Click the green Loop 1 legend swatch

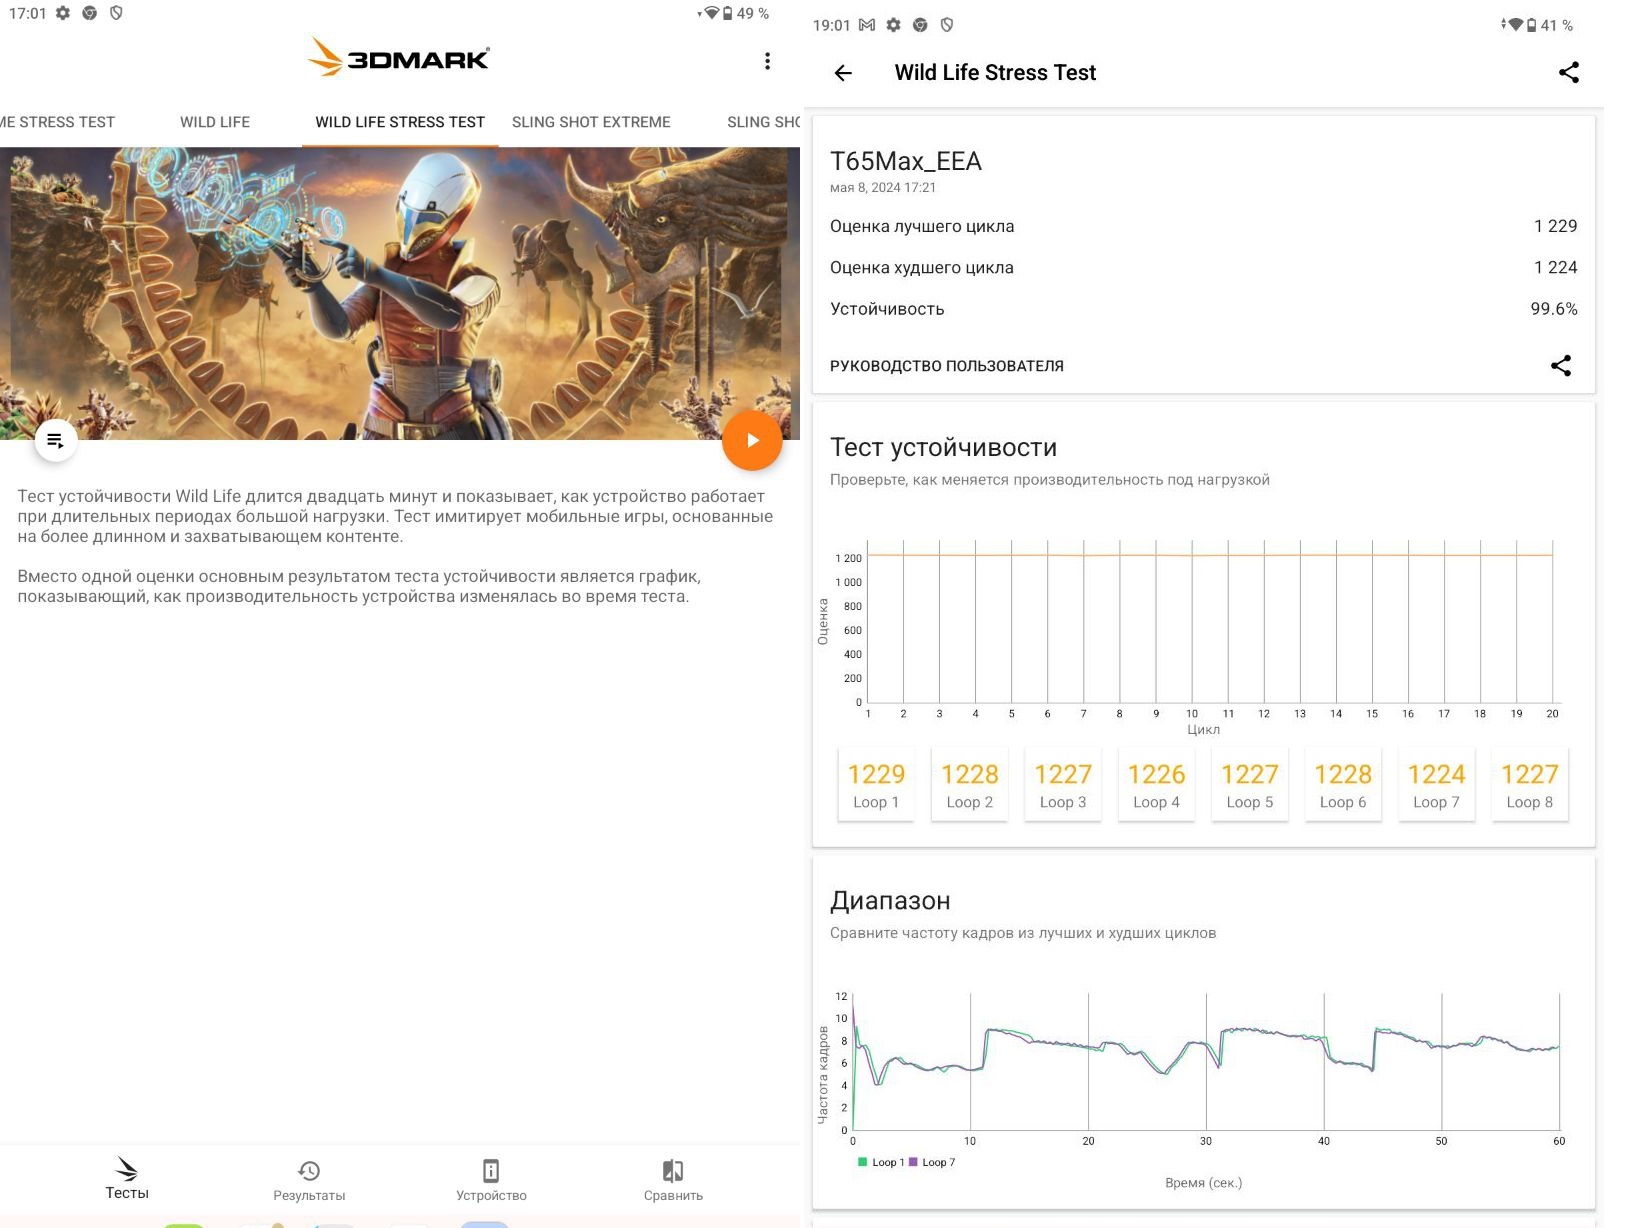[x=862, y=1162]
